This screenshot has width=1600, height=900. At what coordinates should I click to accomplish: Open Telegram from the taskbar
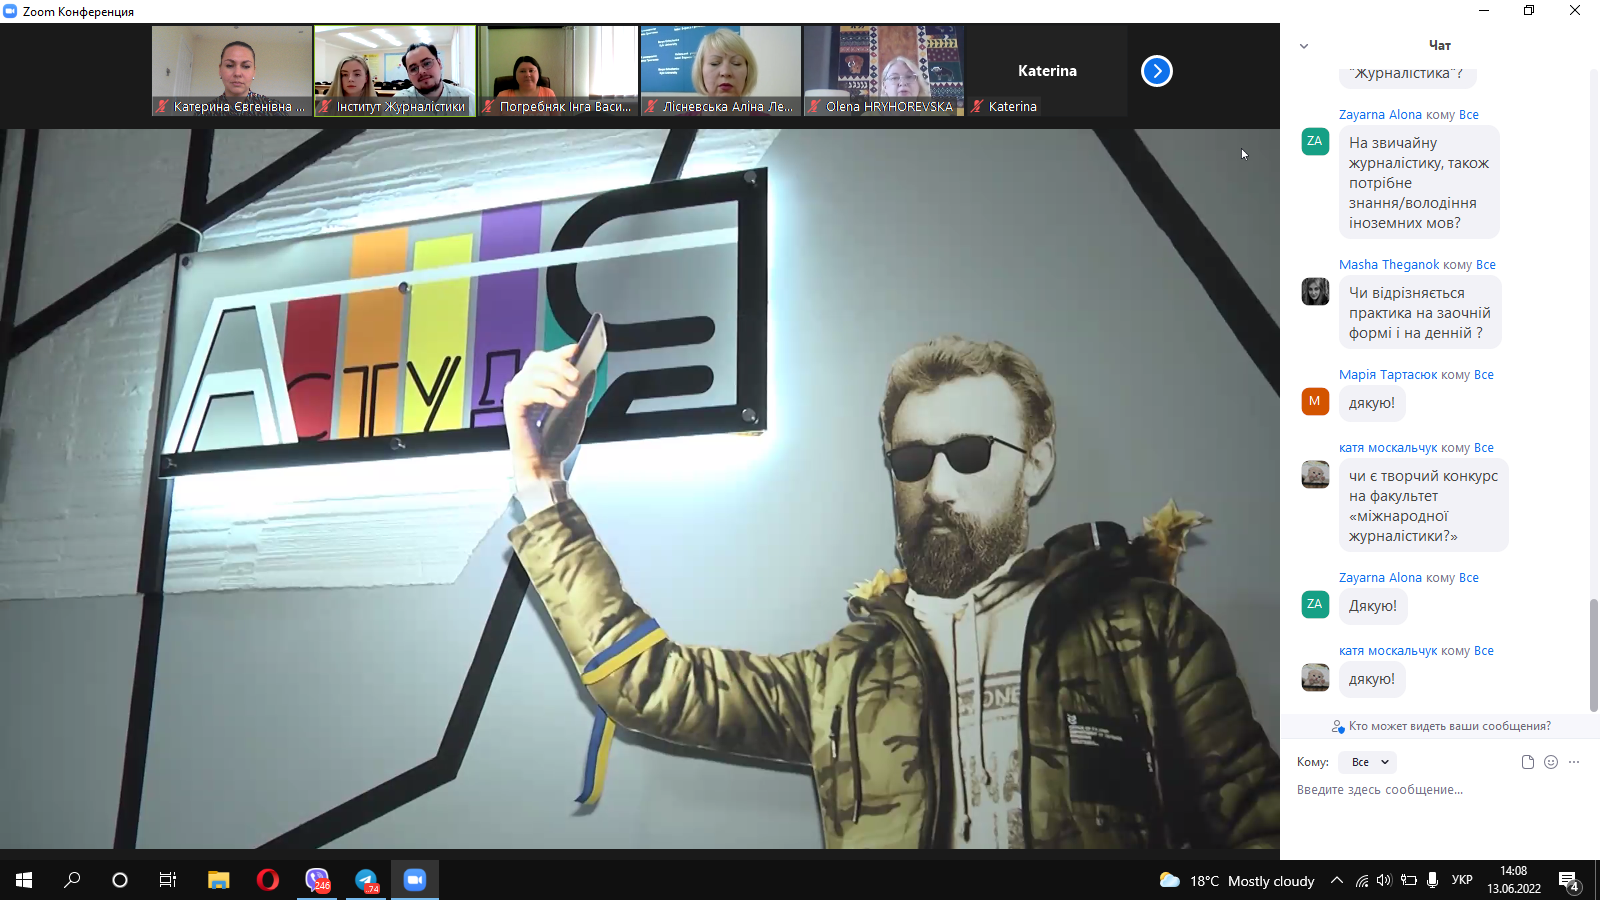click(x=366, y=880)
